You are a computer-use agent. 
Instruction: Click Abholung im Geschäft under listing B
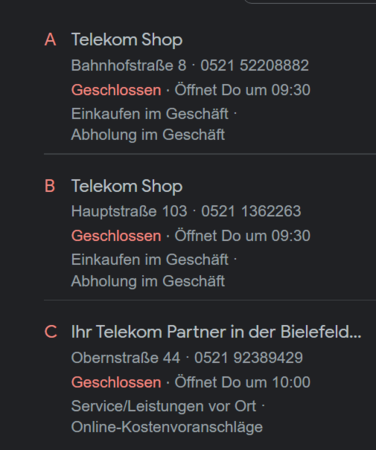(148, 281)
